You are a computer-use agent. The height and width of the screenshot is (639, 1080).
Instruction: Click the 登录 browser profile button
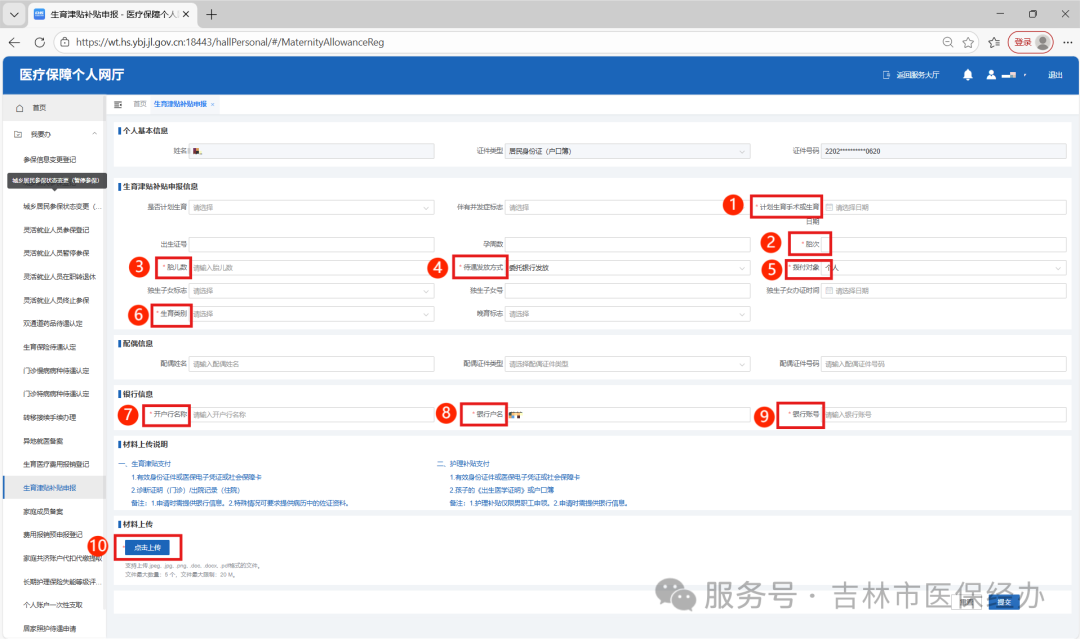(1030, 42)
